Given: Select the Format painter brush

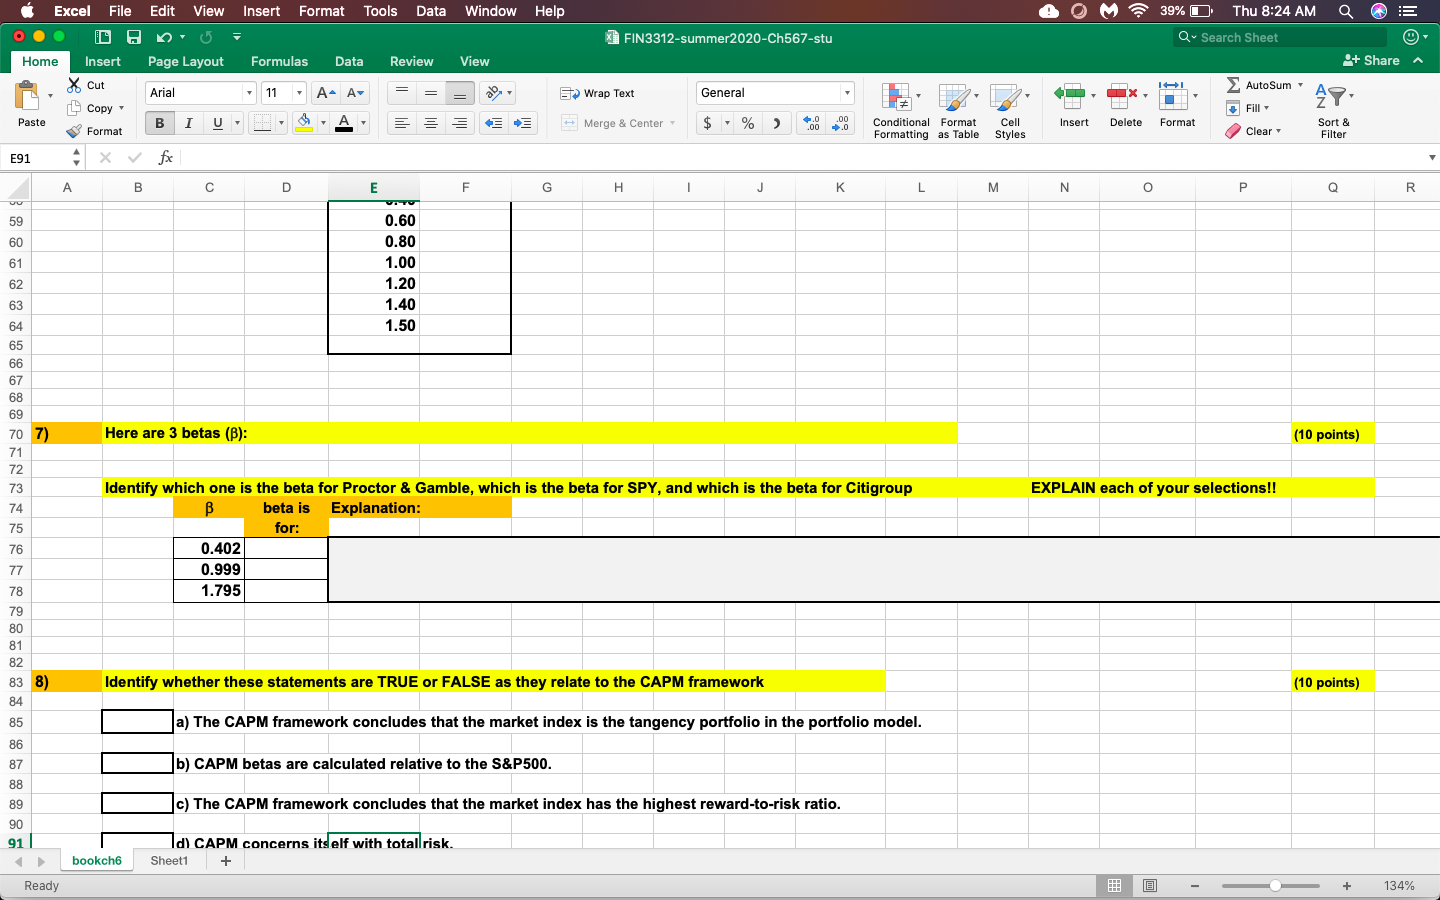Looking at the screenshot, I should pos(74,131).
